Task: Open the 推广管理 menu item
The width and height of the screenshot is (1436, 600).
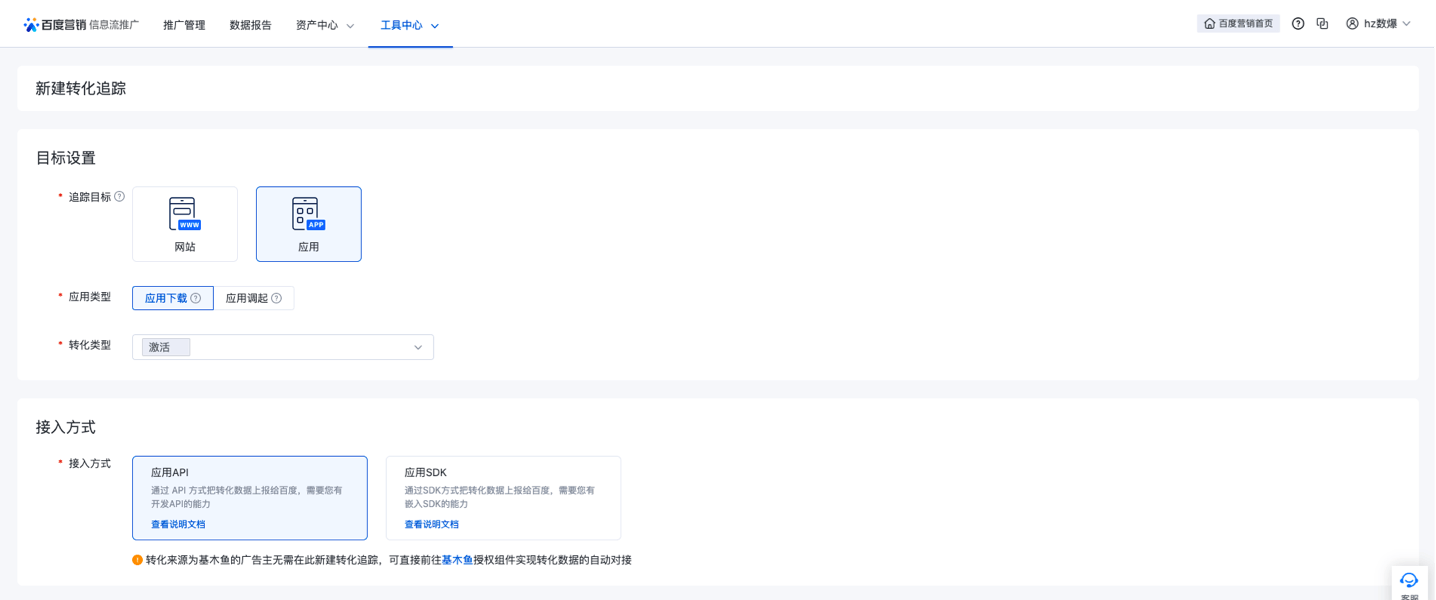Action: tap(184, 25)
